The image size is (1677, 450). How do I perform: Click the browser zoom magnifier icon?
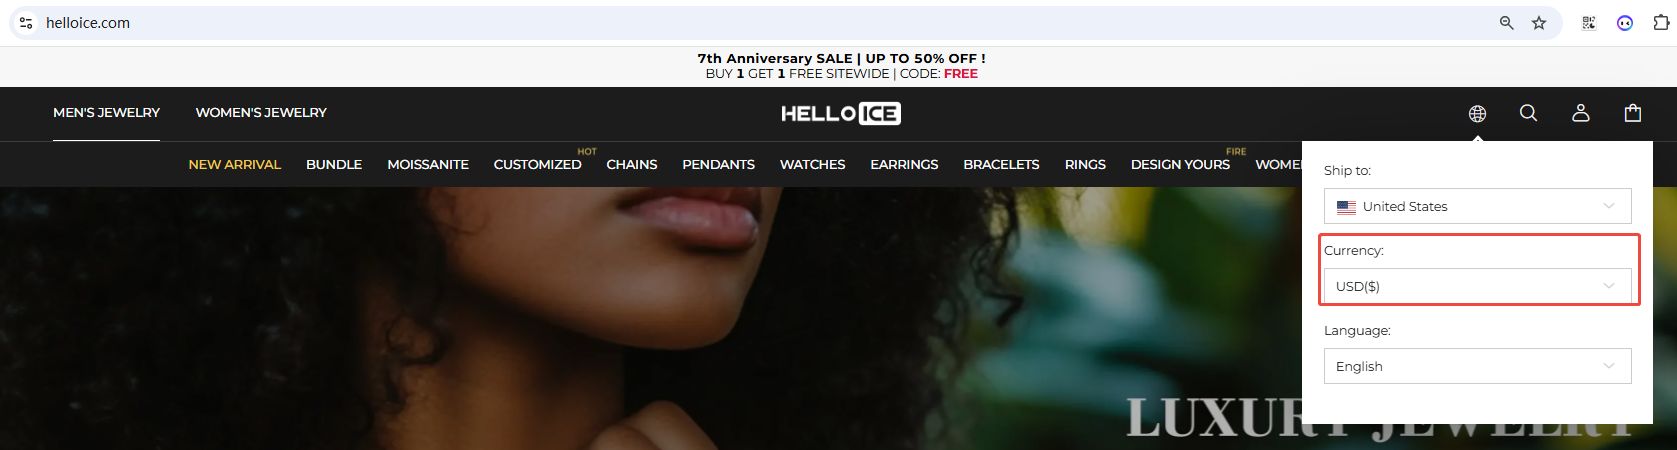tap(1506, 23)
